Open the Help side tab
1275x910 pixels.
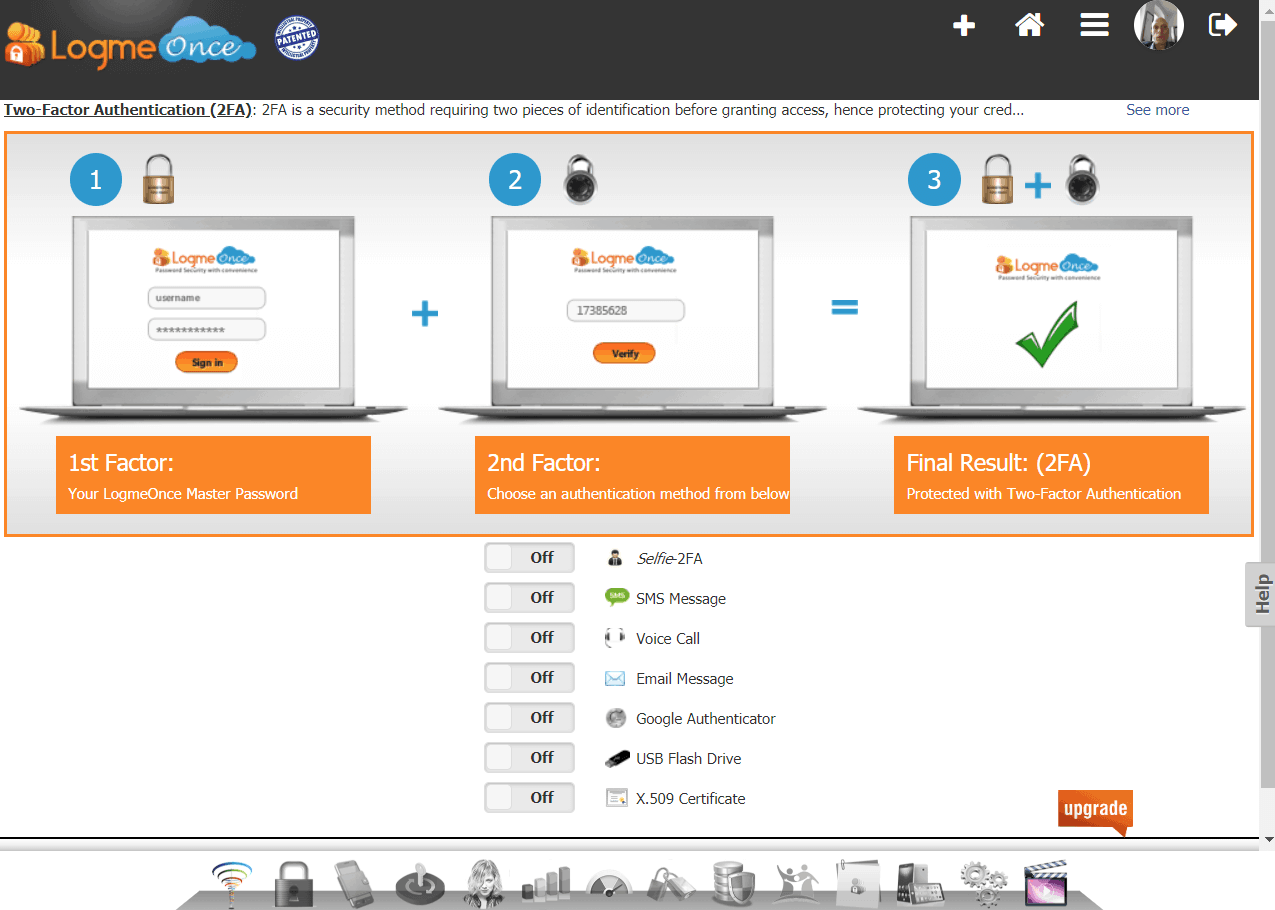point(1261,594)
